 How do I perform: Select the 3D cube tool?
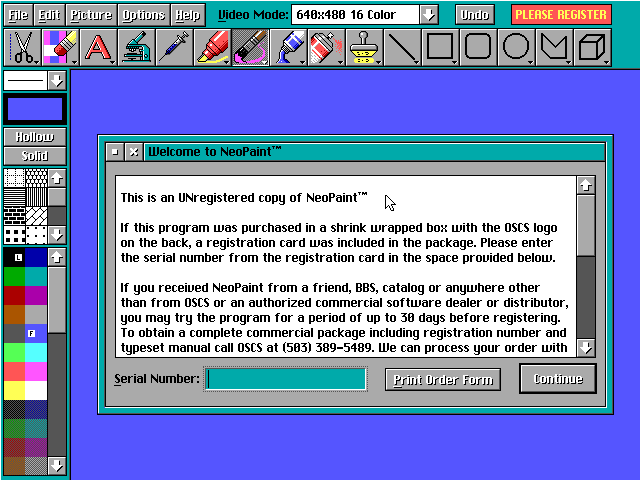[x=592, y=47]
